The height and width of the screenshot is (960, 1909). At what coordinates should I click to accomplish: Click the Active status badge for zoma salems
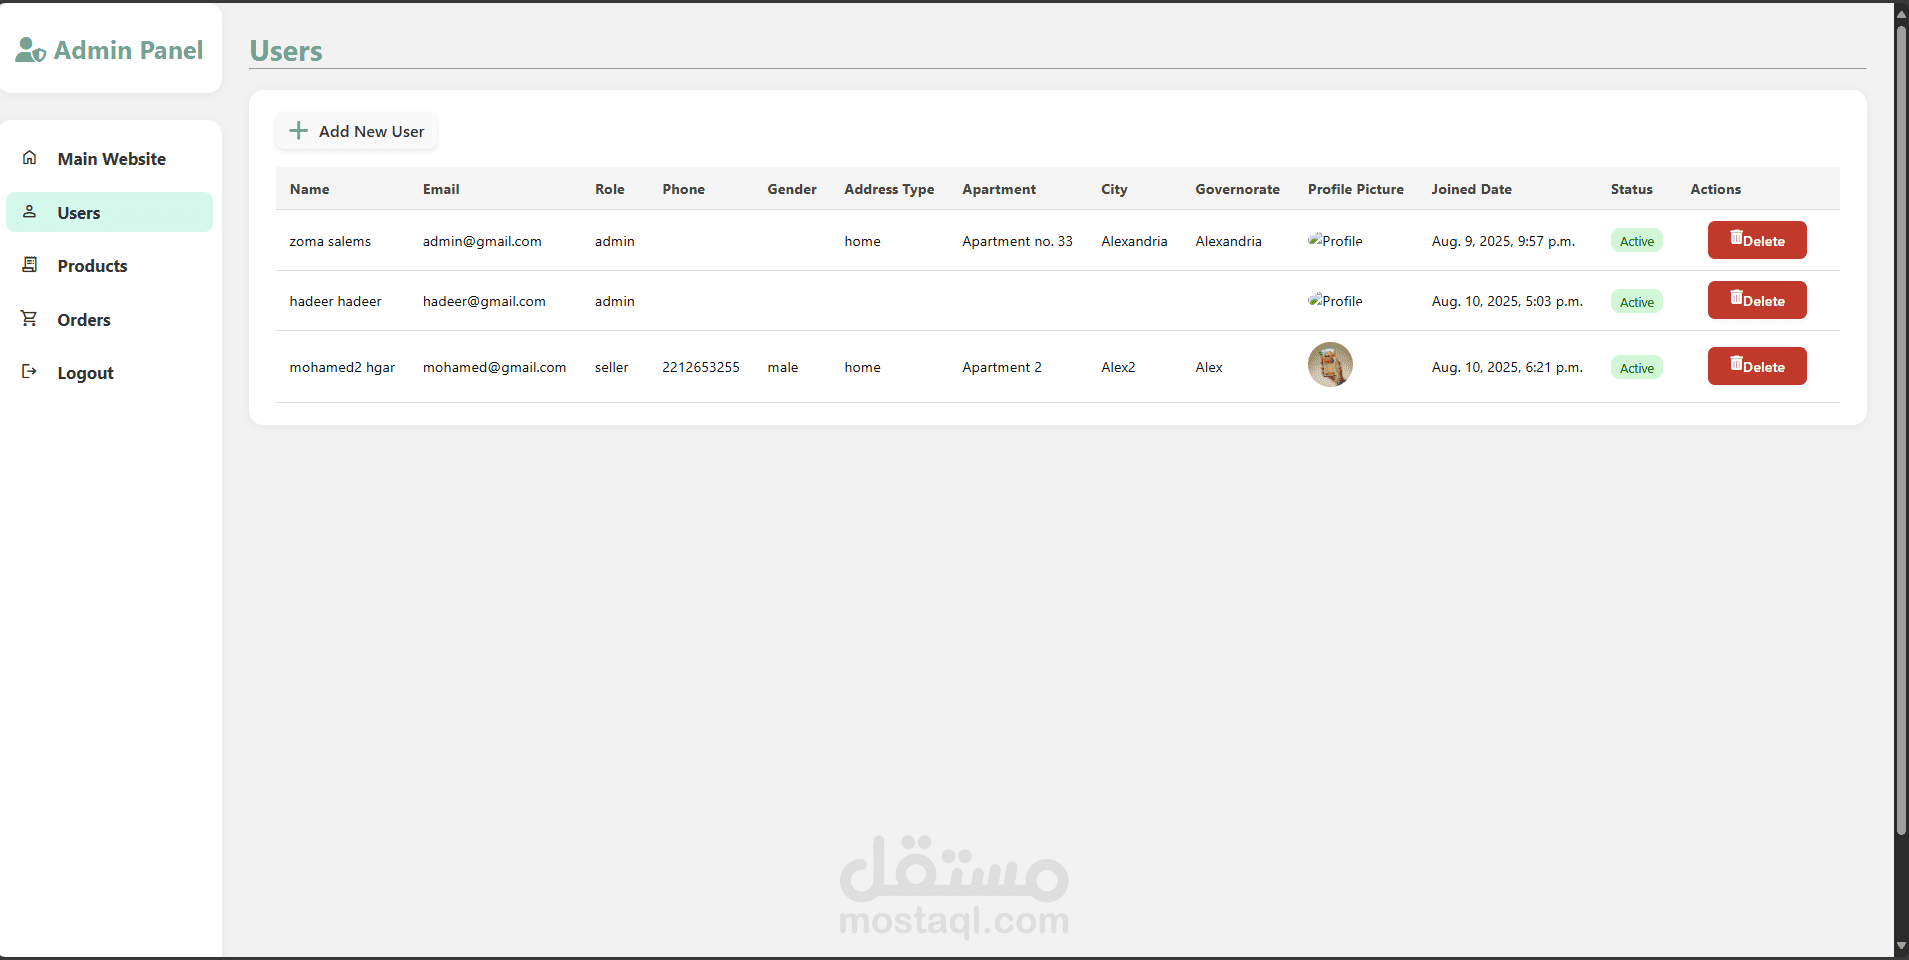click(x=1637, y=241)
